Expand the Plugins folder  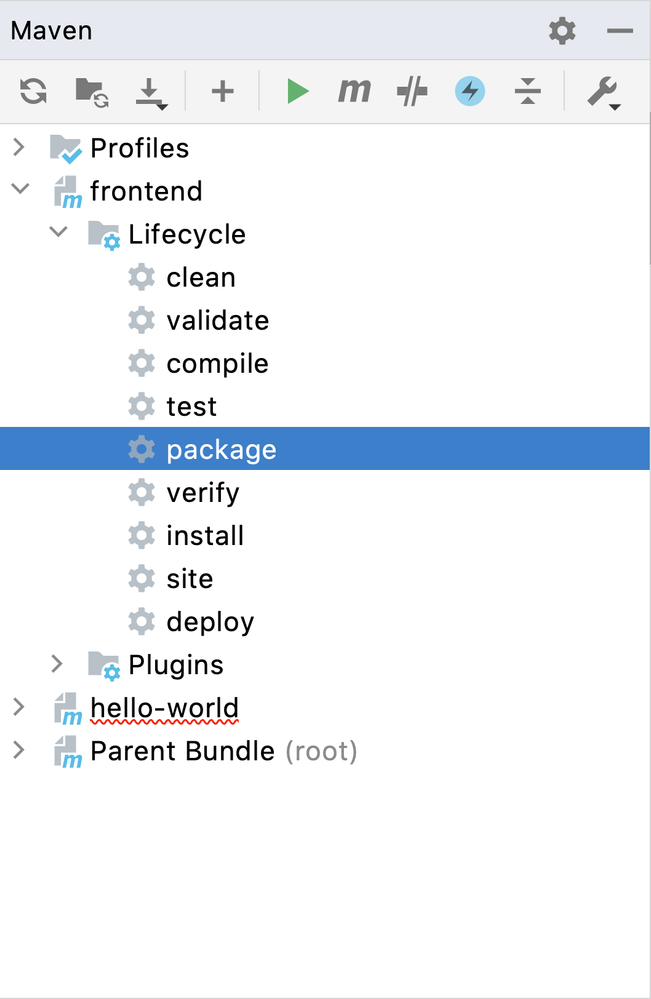57,664
